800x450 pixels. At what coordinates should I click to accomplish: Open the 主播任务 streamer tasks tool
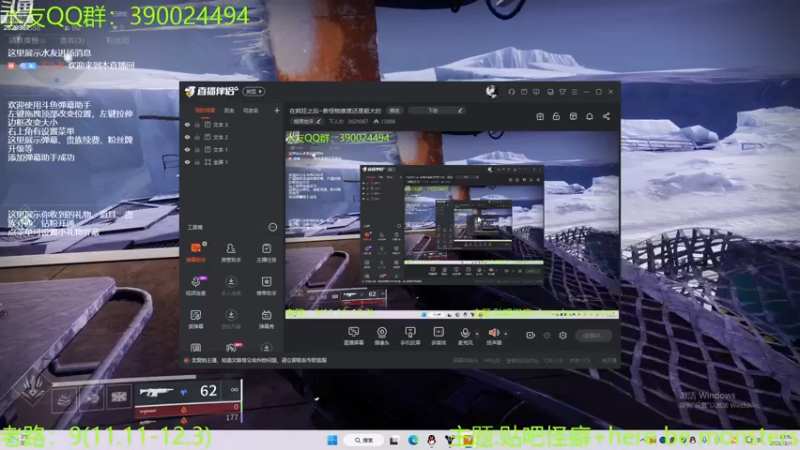pyautogui.click(x=266, y=252)
